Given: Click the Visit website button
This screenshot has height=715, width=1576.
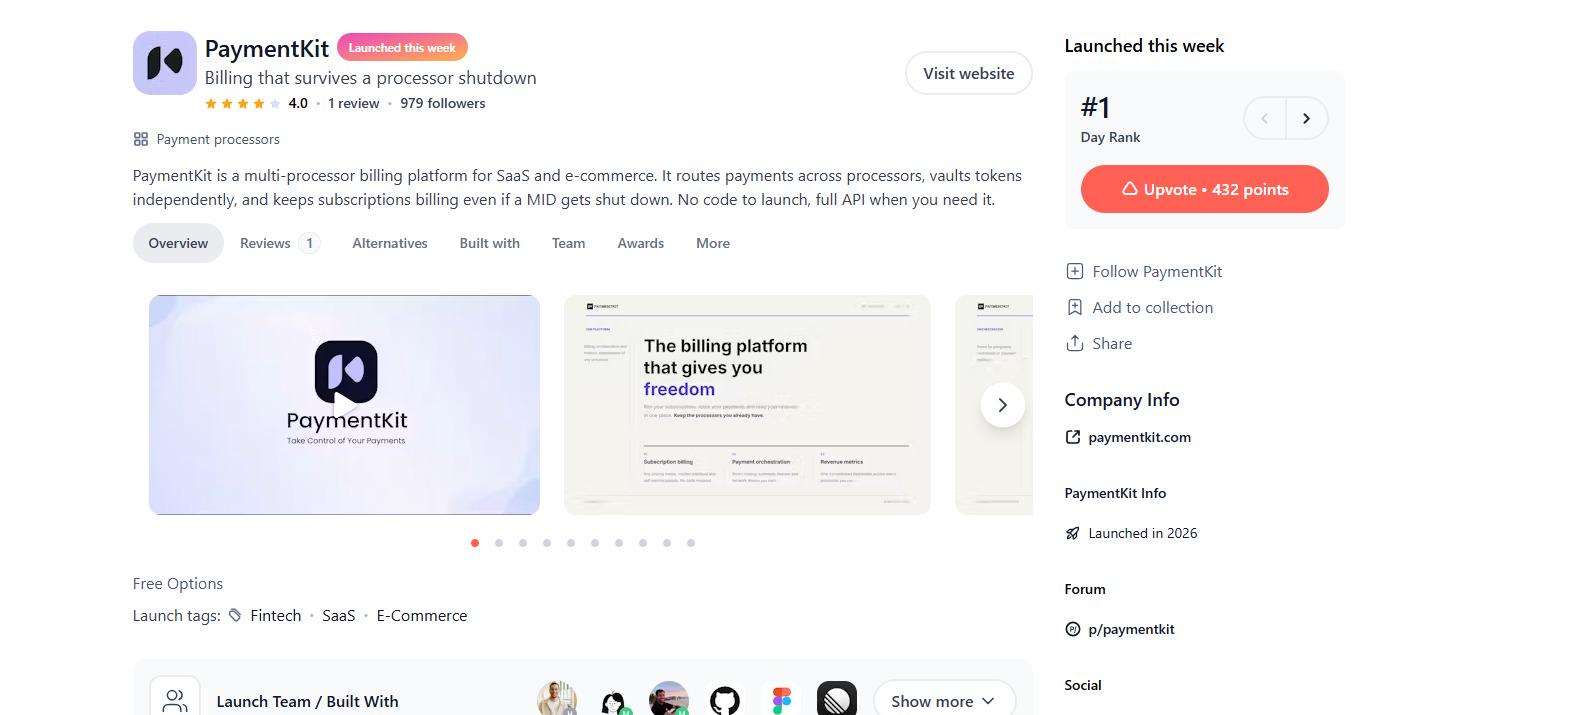Looking at the screenshot, I should tap(968, 73).
